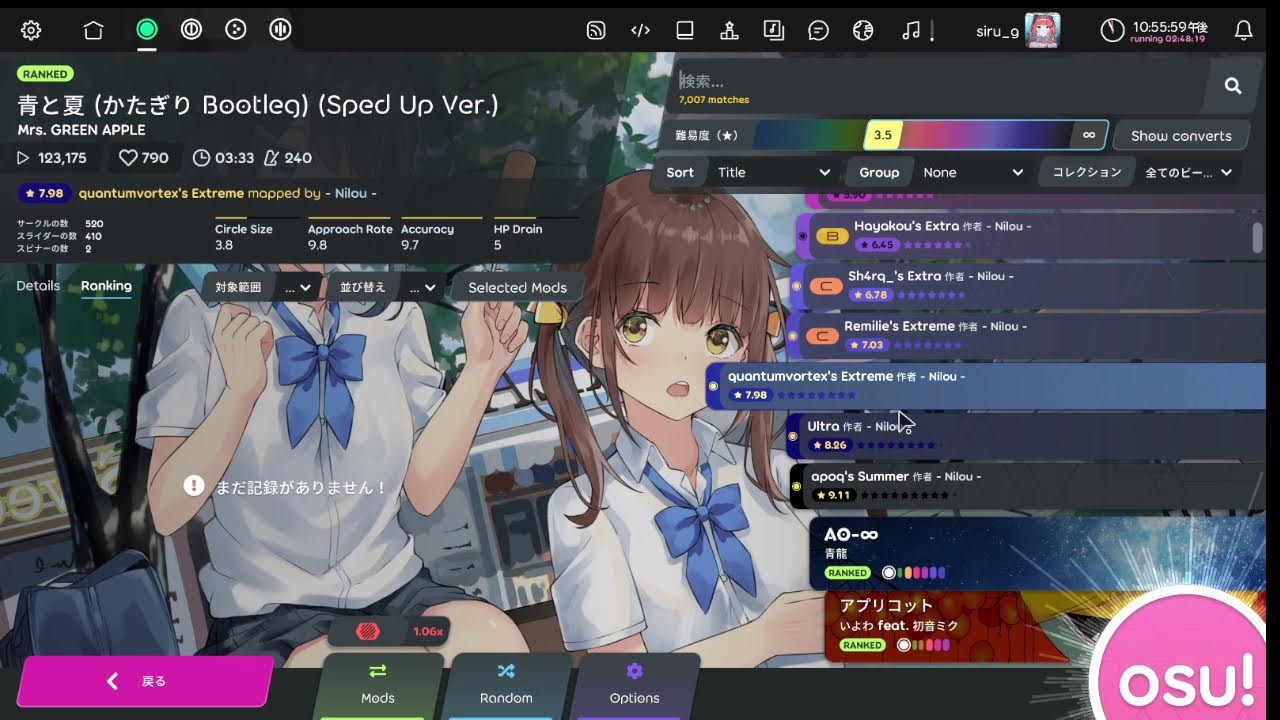Open the chess-piece toolbar icon
This screenshot has width=1280, height=720.
(x=729, y=30)
